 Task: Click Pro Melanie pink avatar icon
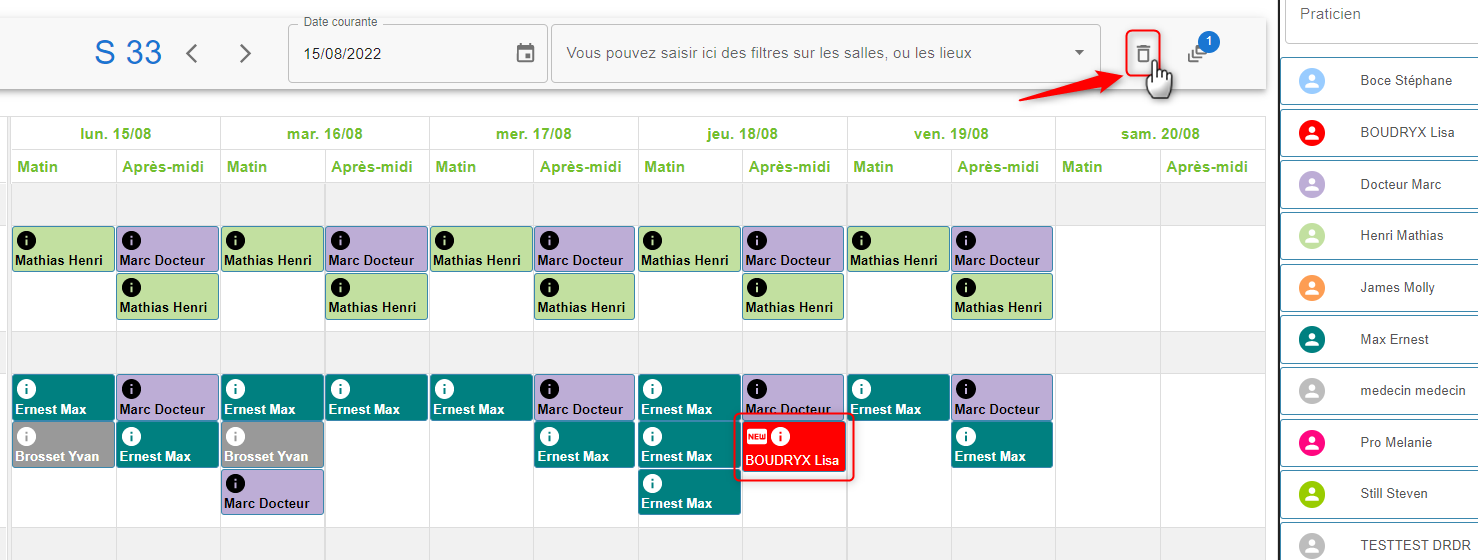pyautogui.click(x=1312, y=442)
